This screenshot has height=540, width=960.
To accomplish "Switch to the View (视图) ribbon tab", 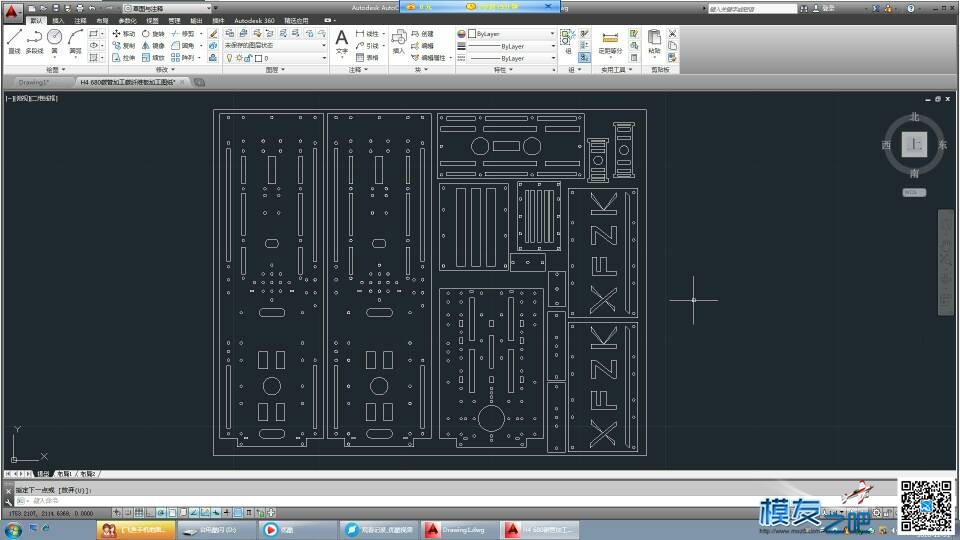I will point(152,21).
